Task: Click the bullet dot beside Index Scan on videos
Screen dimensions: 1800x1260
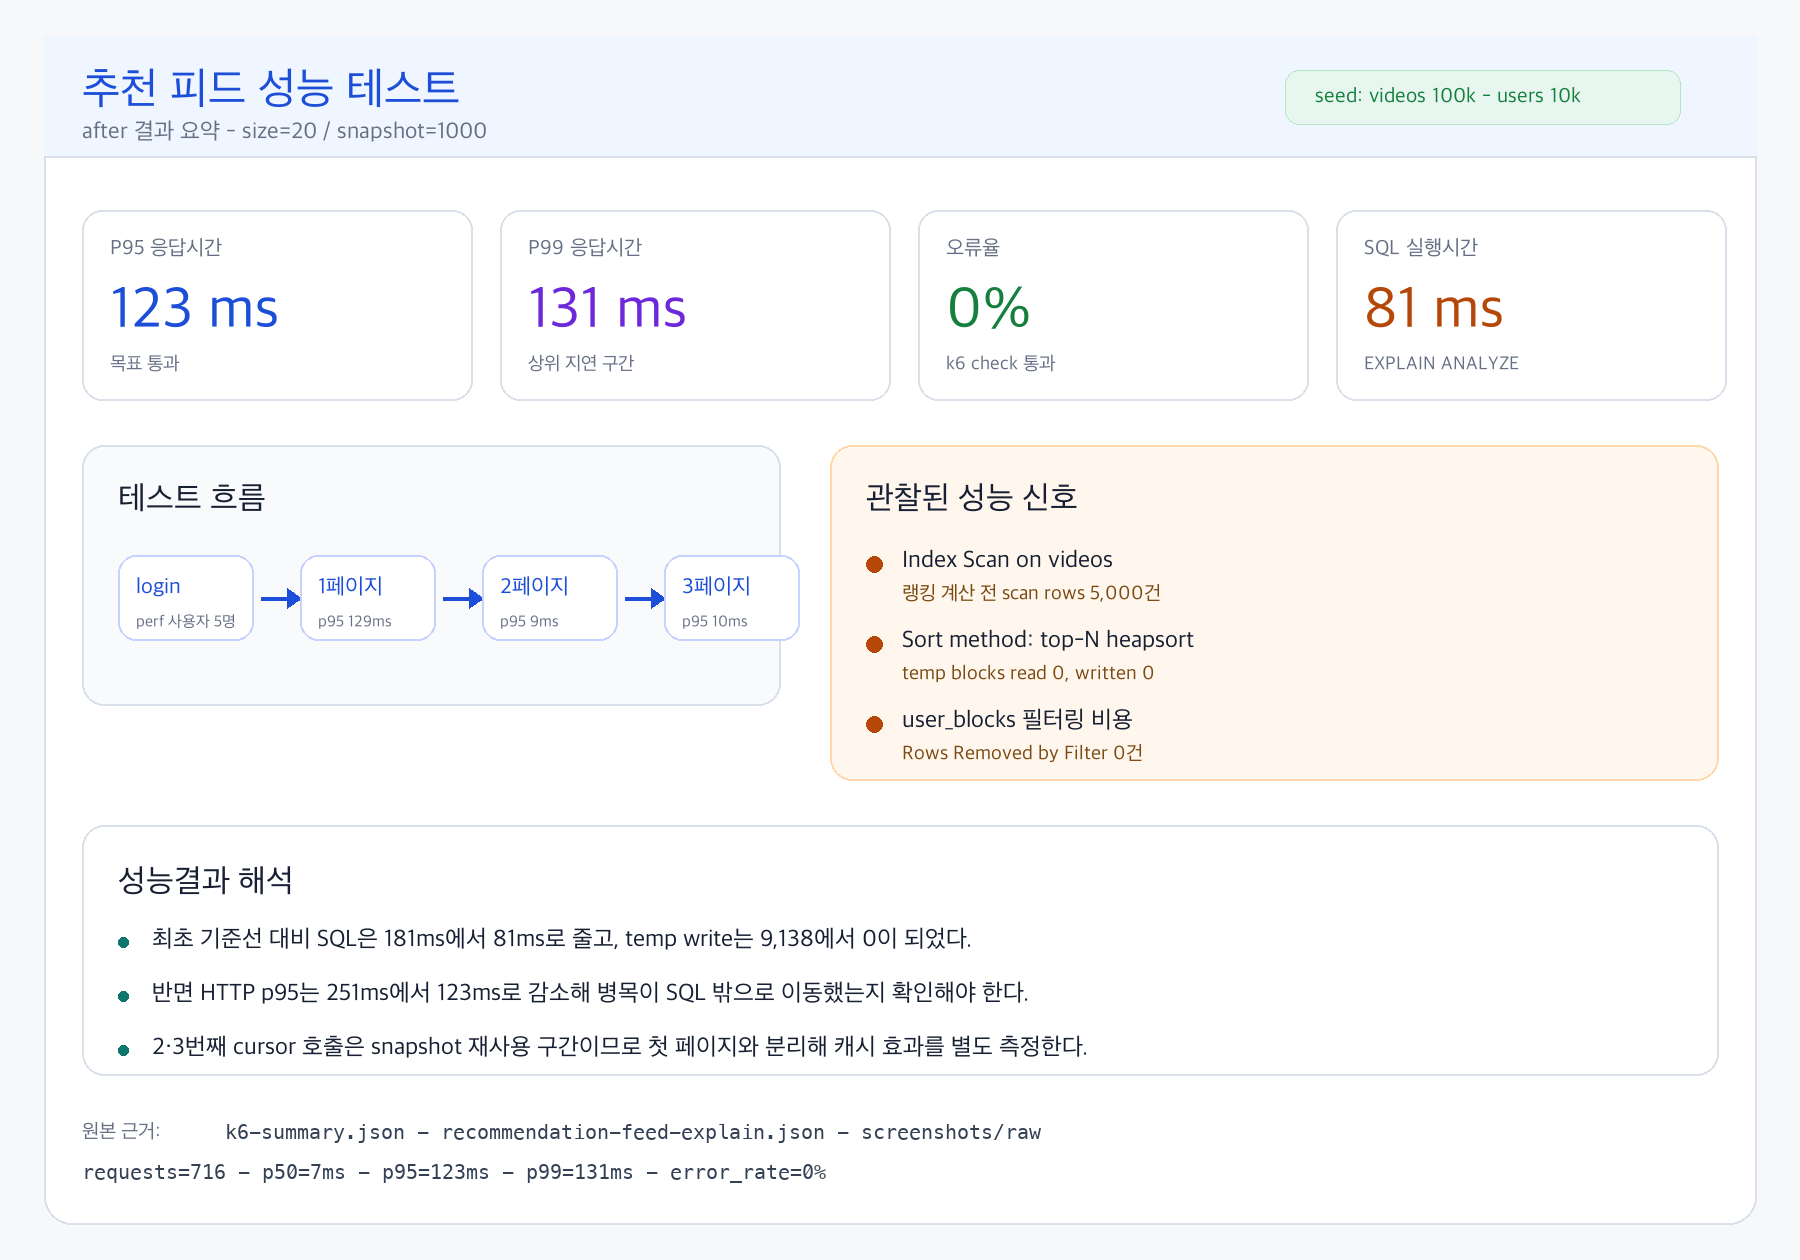Action: [x=875, y=564]
